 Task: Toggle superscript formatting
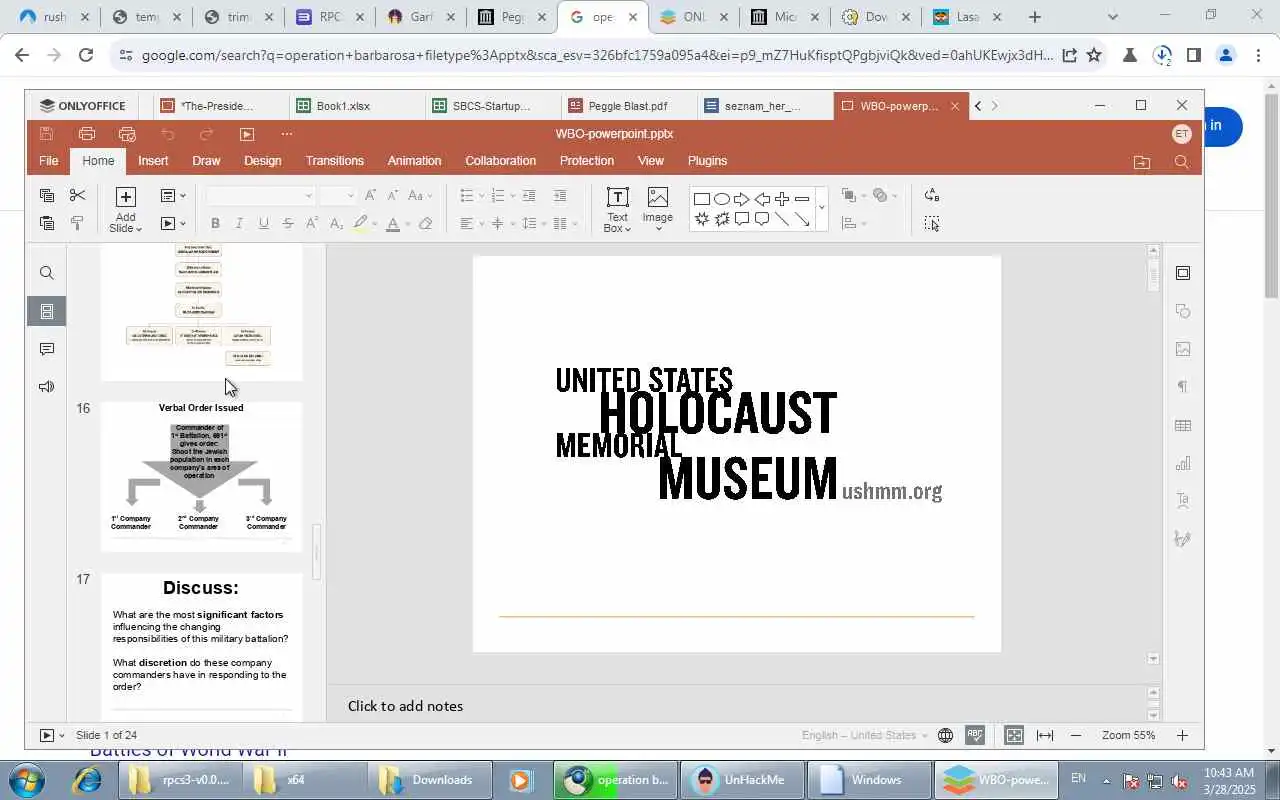[312, 224]
